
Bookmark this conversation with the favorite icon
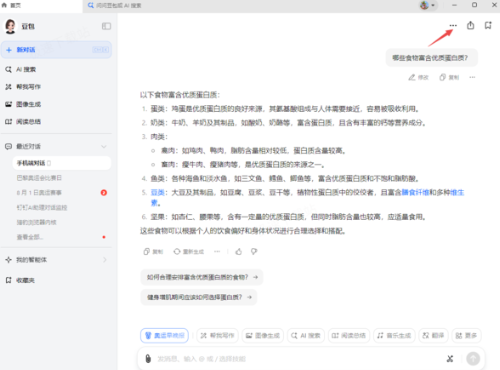[x=488, y=25]
